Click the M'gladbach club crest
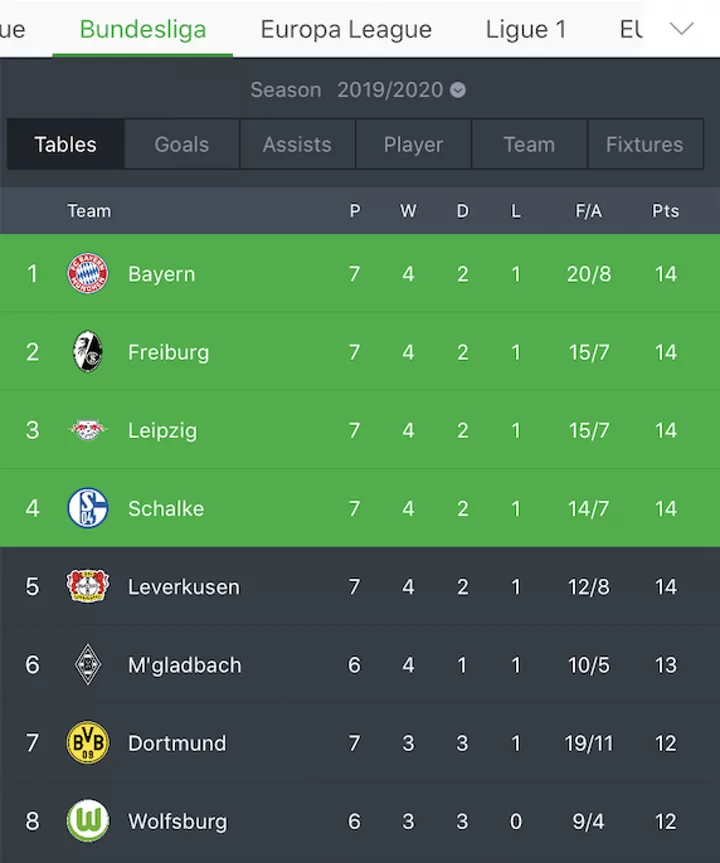The height and width of the screenshot is (863, 720). point(89,665)
